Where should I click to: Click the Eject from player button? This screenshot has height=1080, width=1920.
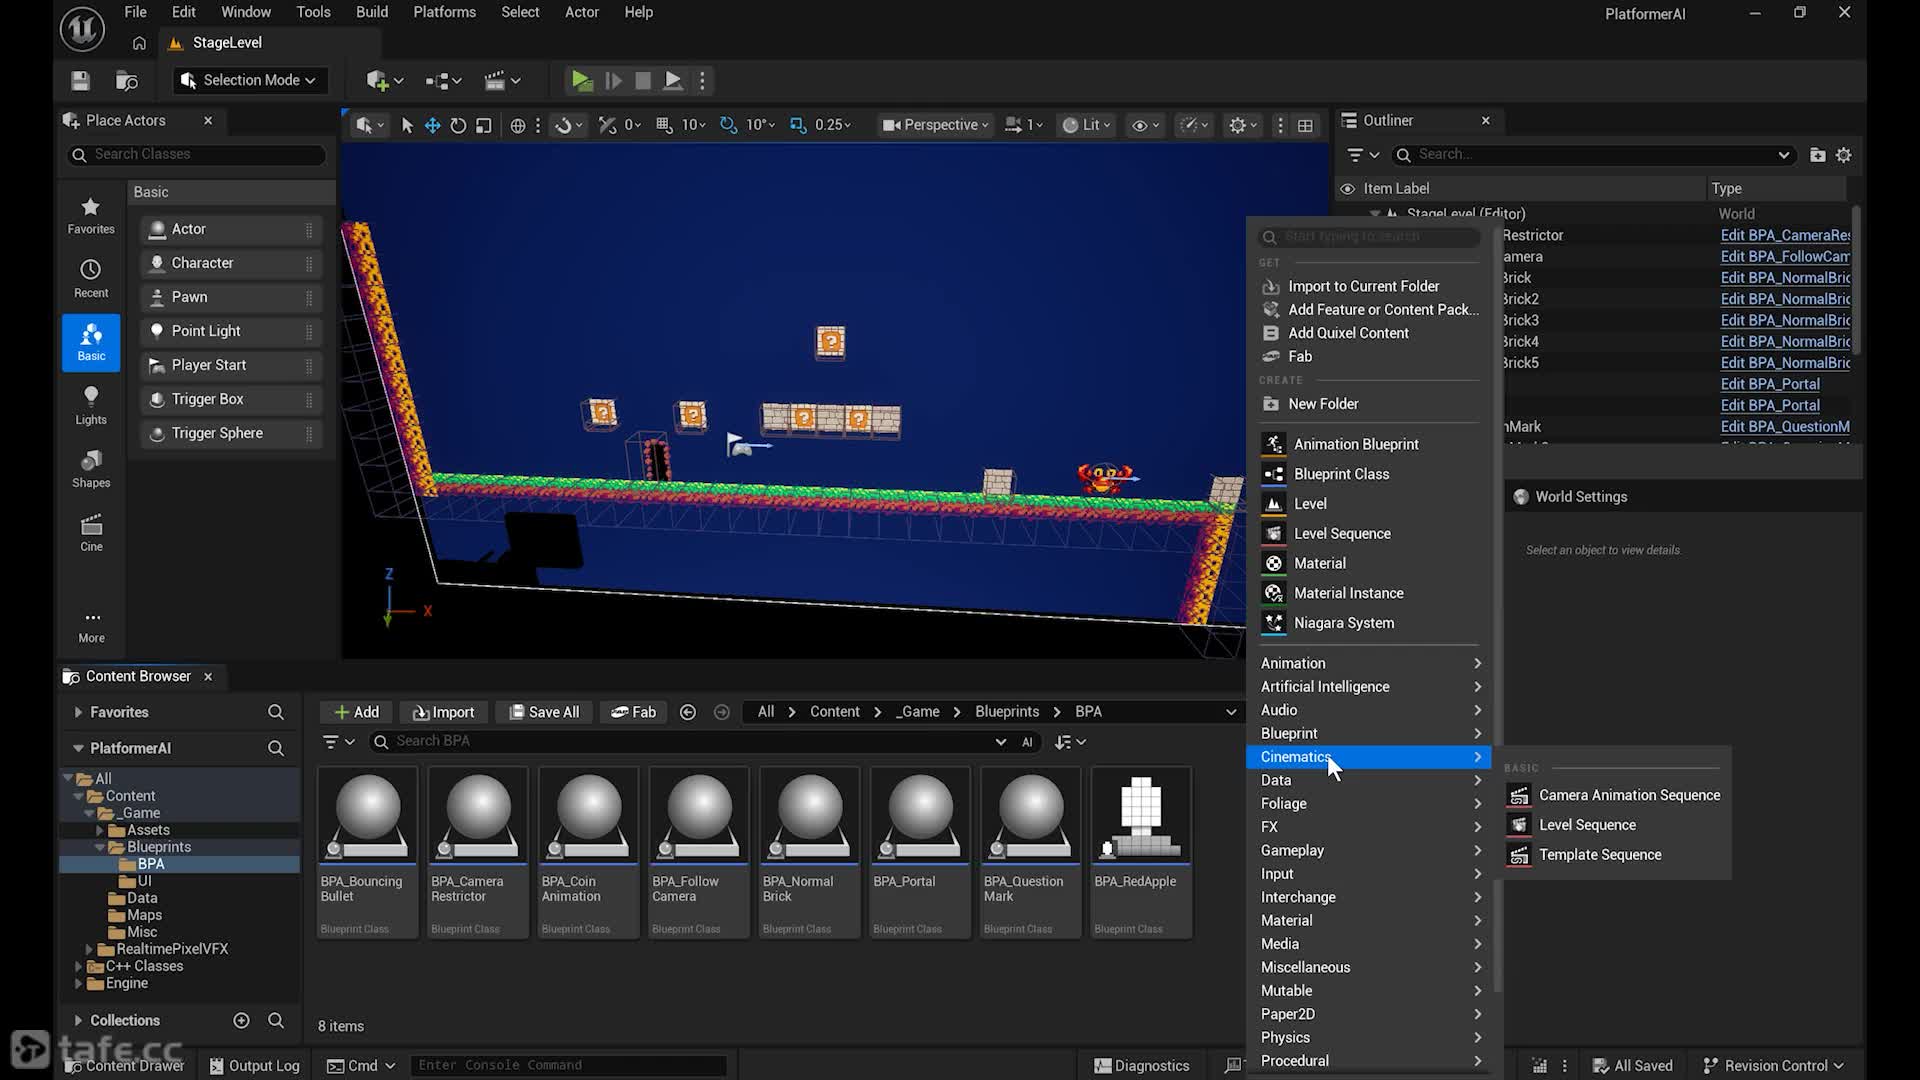point(673,81)
